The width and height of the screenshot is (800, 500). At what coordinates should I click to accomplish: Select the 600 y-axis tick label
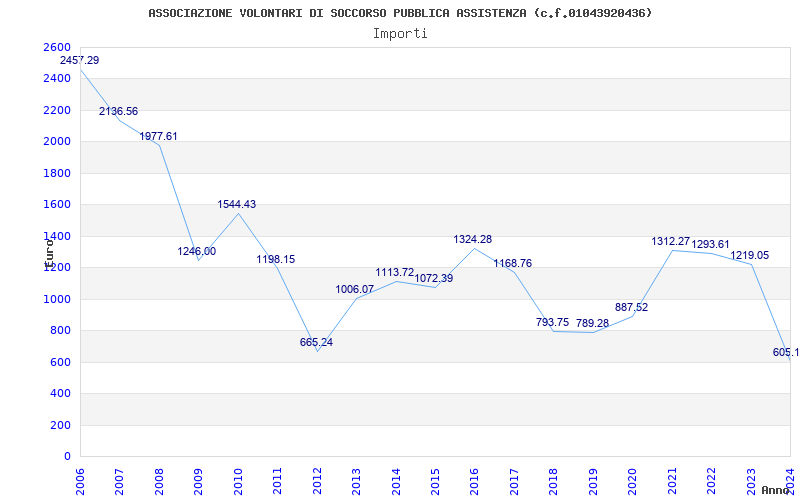[x=61, y=362]
